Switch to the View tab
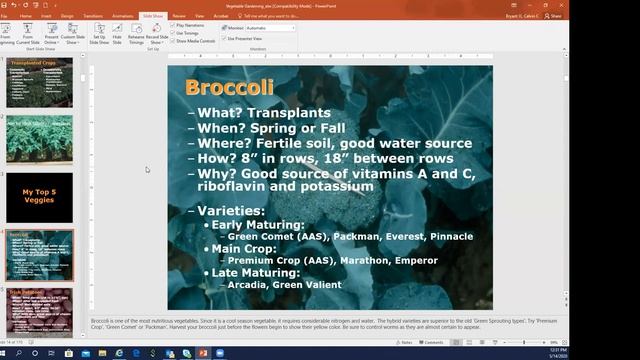 click(x=199, y=16)
